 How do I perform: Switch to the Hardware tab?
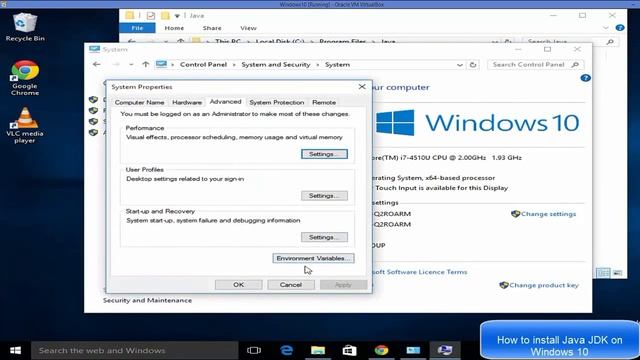(x=187, y=102)
